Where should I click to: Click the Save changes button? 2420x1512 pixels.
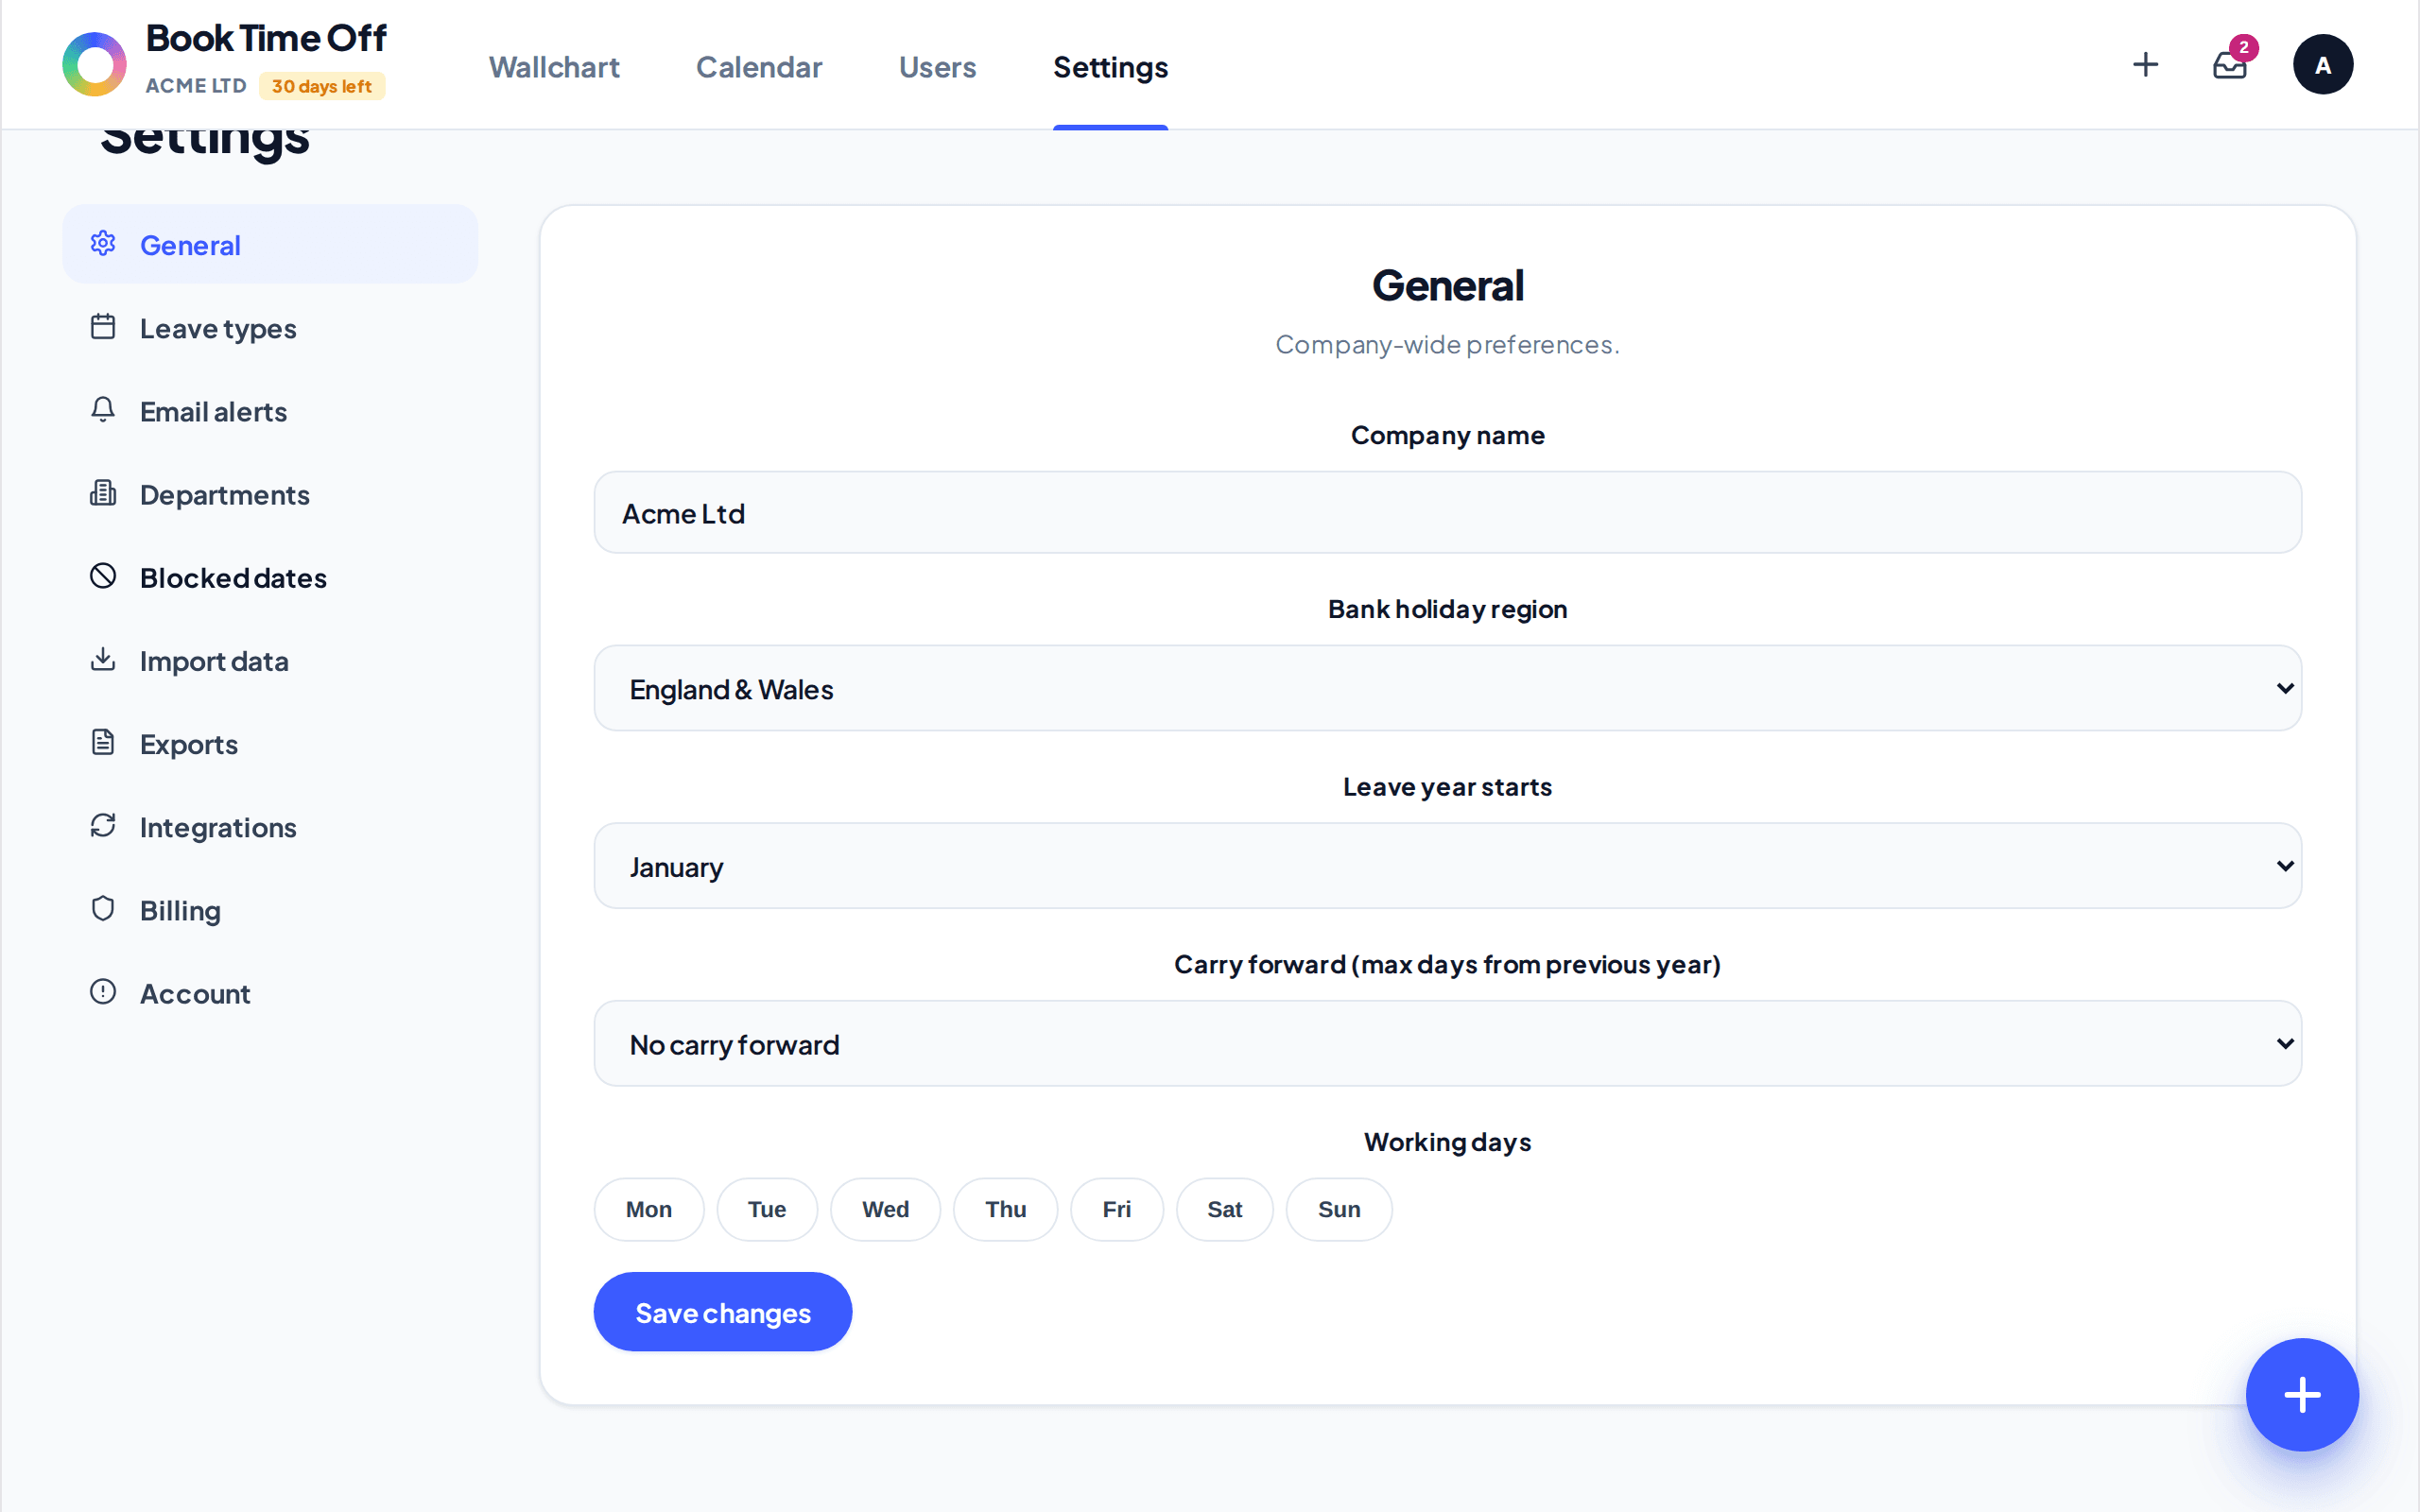point(722,1312)
